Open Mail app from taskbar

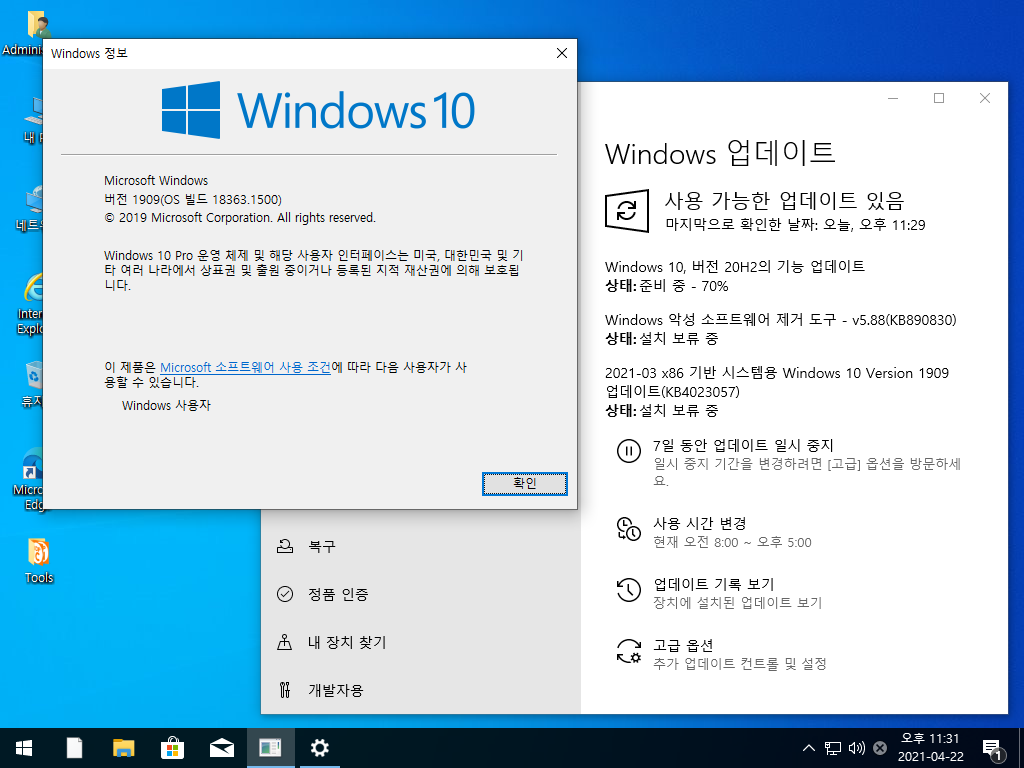pyautogui.click(x=221, y=748)
